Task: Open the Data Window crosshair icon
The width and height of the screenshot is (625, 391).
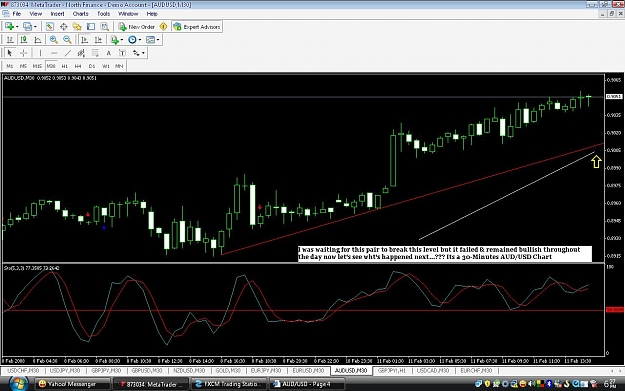Action: click(63, 27)
